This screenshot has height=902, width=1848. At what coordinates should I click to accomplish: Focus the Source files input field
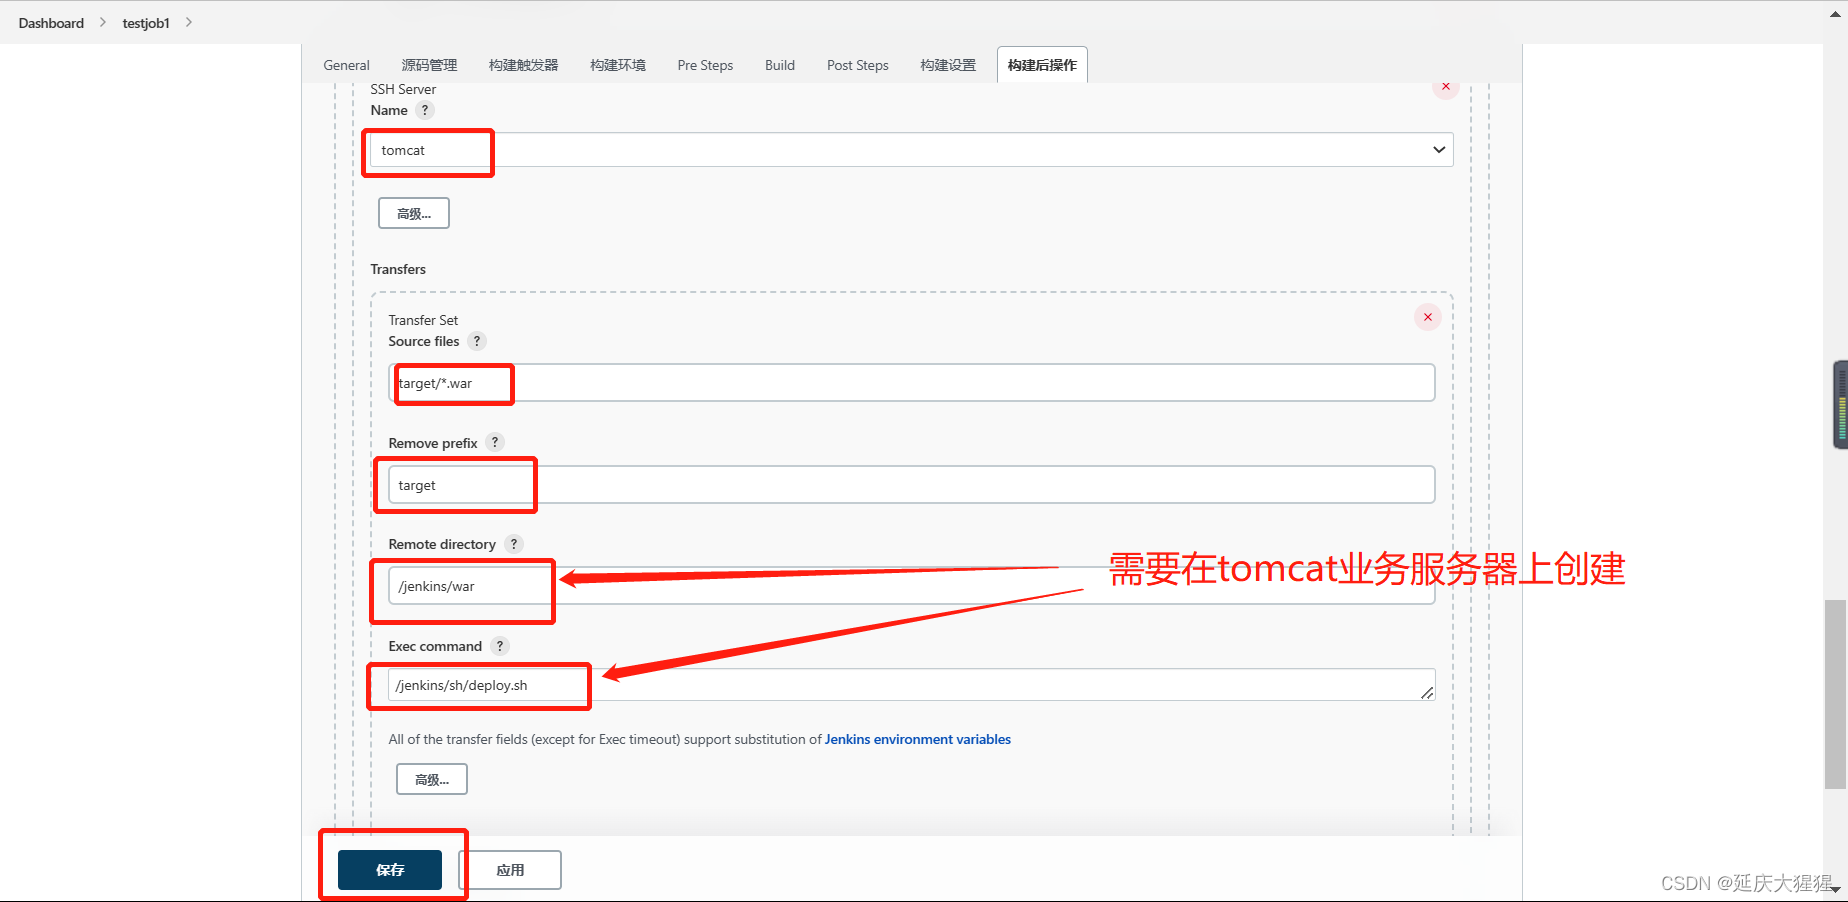click(x=912, y=383)
